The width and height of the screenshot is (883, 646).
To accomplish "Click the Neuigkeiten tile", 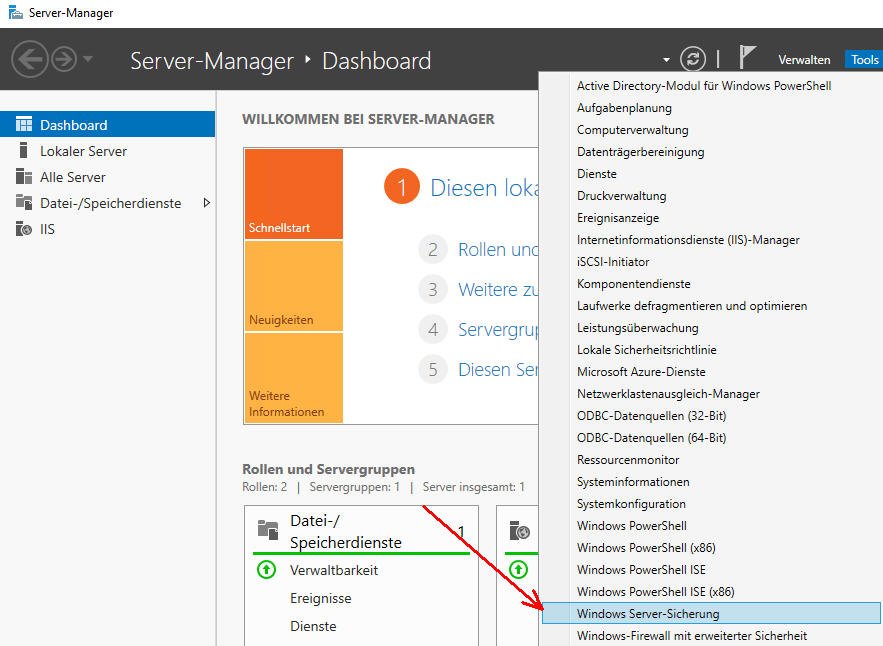I will click(293, 286).
